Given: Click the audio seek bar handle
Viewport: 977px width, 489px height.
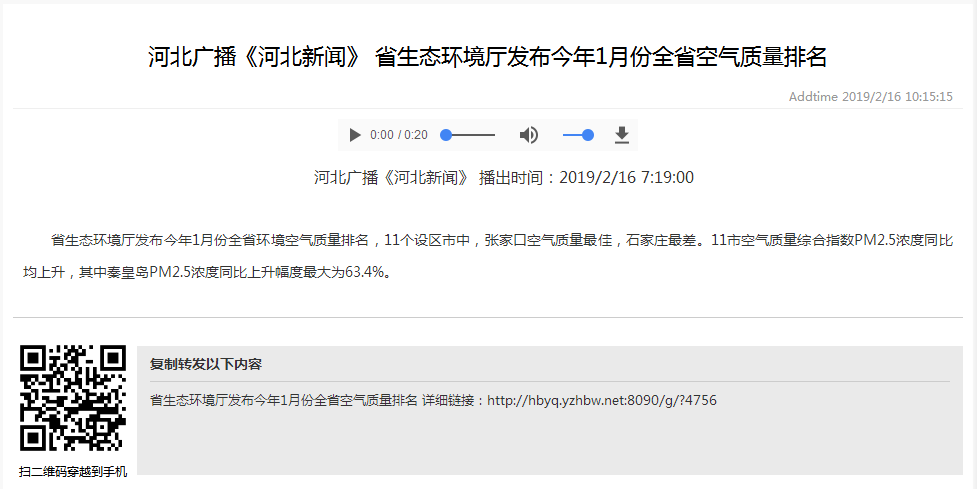Looking at the screenshot, I should click(x=446, y=135).
